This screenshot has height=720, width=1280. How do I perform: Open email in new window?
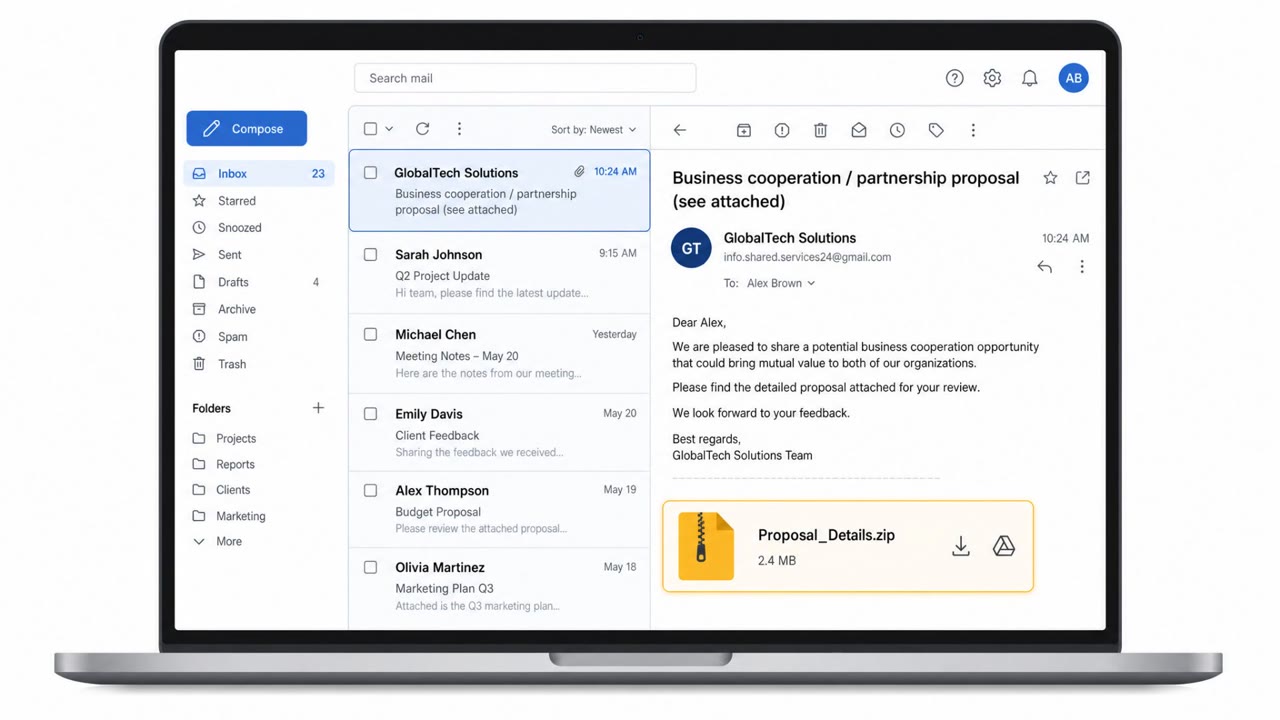click(x=1082, y=178)
